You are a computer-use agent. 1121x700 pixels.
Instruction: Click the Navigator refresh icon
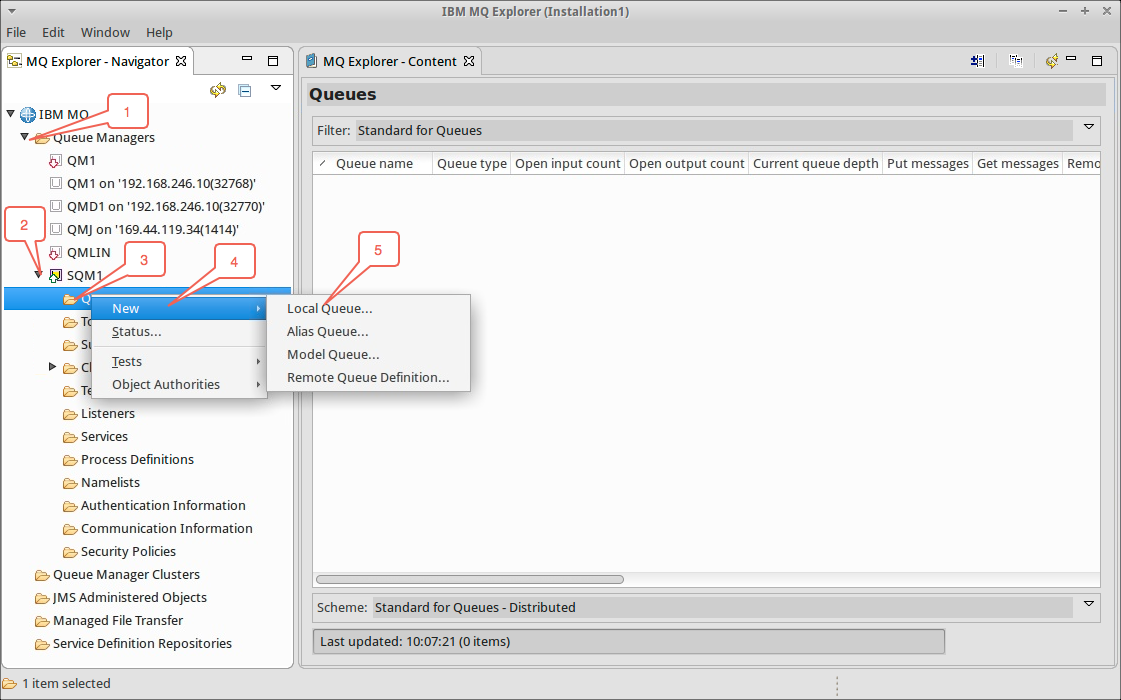pos(217,90)
